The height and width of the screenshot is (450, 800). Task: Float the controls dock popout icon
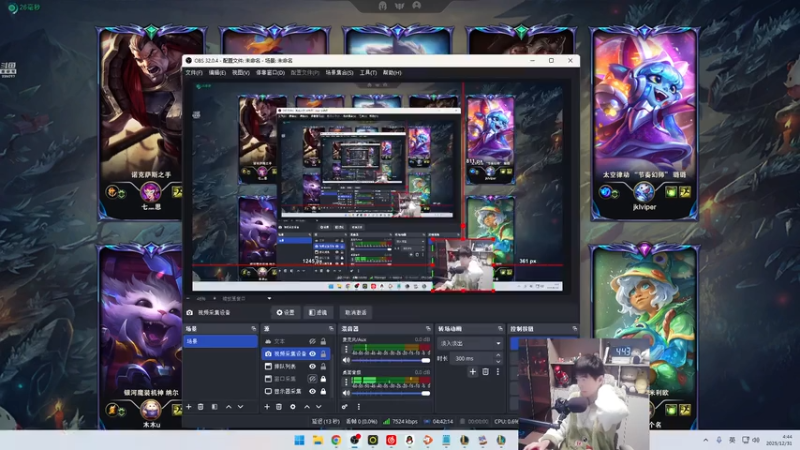[x=574, y=329]
